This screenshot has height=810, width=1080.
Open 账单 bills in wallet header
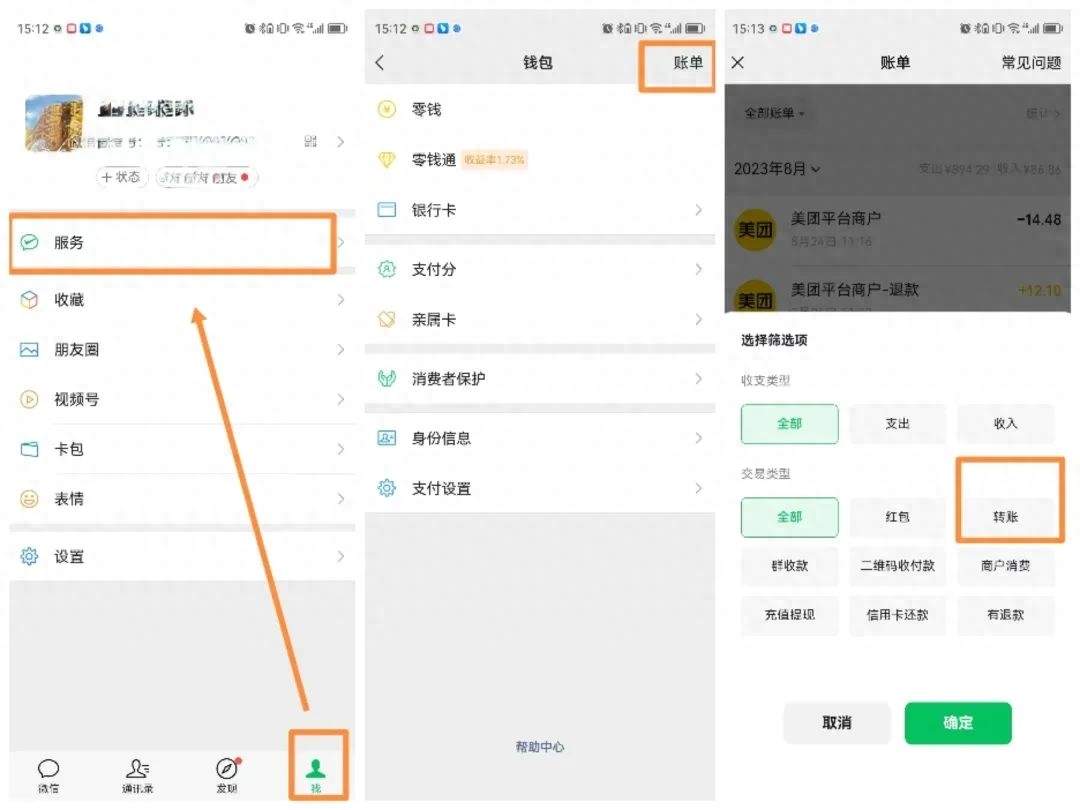(x=687, y=63)
